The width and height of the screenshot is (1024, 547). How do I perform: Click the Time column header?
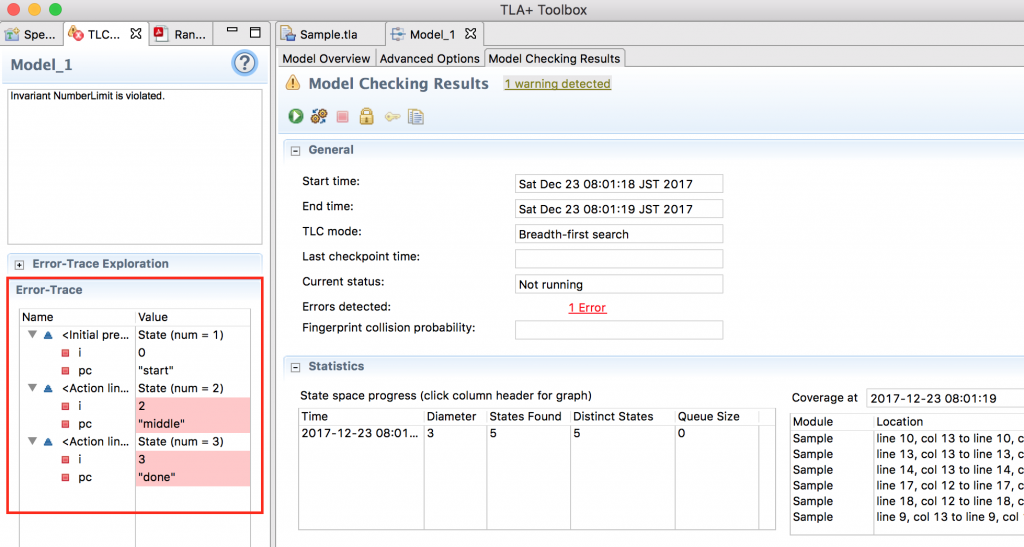[x=361, y=416]
